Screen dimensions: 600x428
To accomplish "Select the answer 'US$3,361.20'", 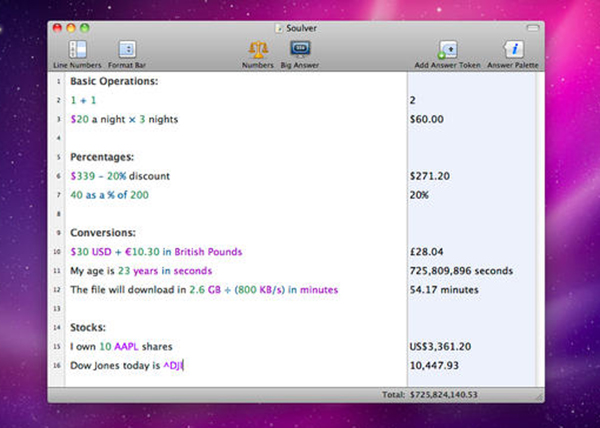I will [x=440, y=347].
